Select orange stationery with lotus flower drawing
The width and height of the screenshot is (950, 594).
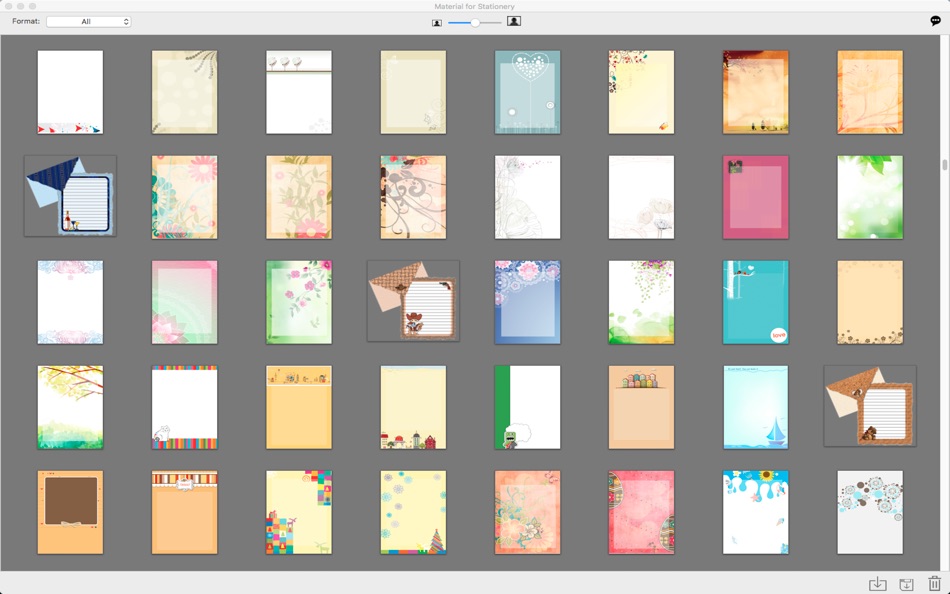[870, 92]
